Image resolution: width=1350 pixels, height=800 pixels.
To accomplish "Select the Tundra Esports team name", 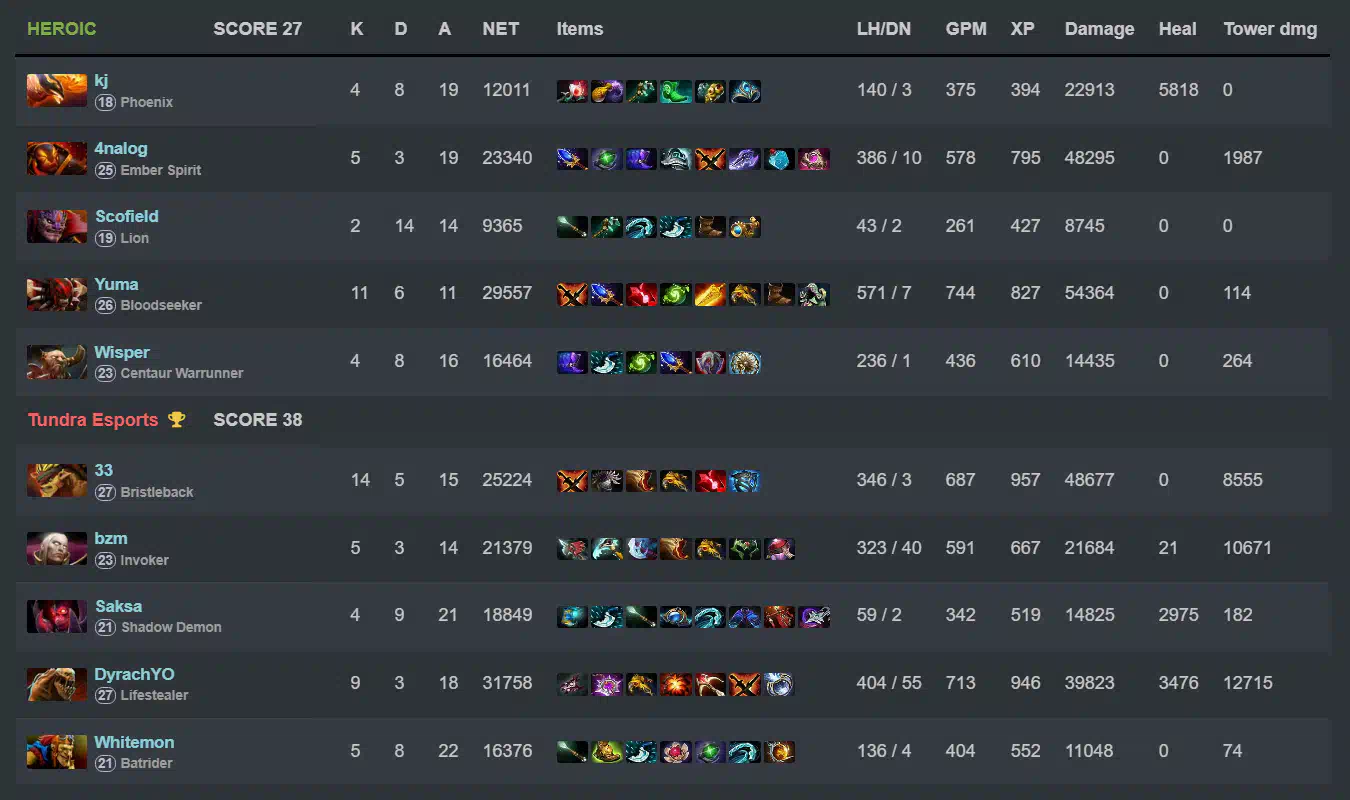I will (93, 420).
